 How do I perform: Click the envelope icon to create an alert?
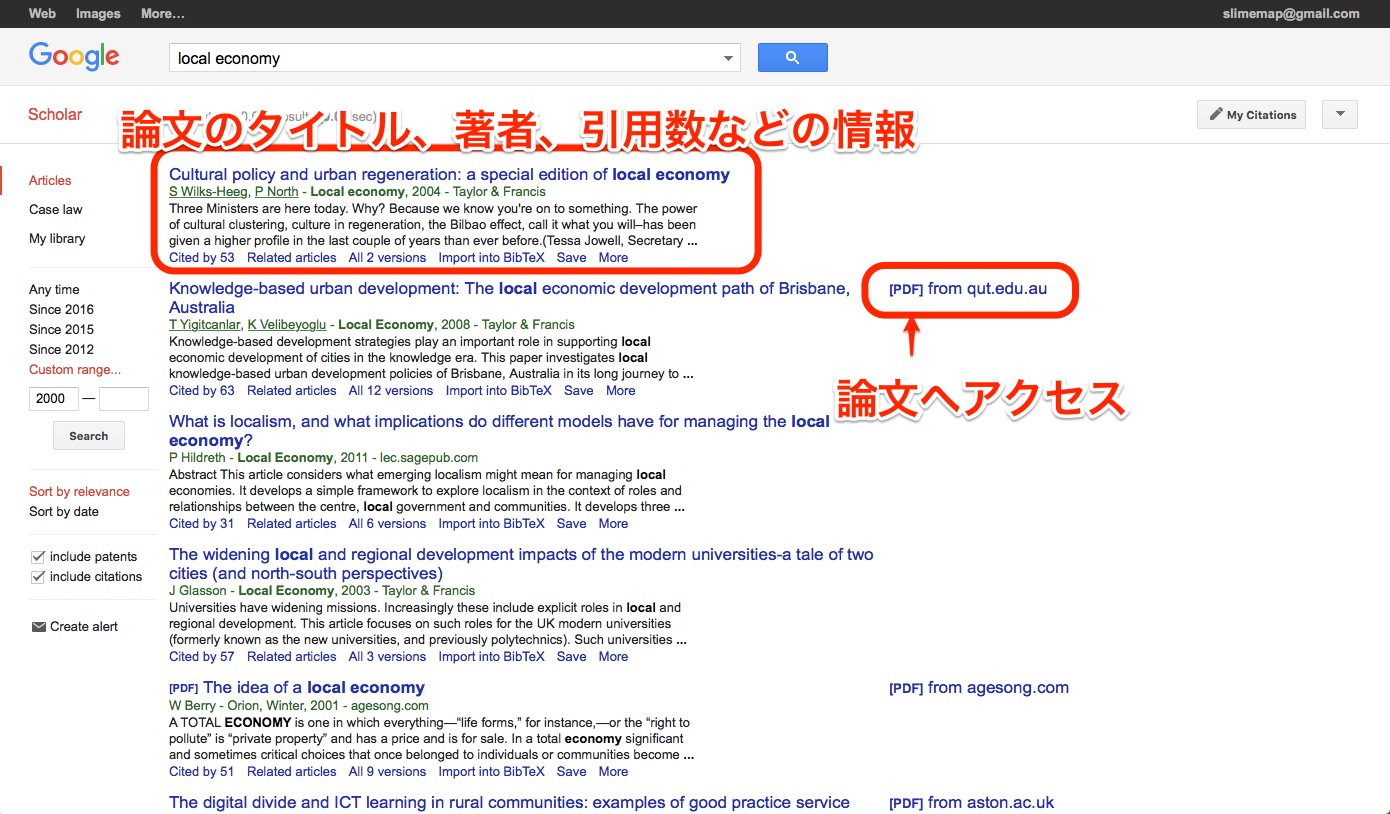[x=37, y=625]
